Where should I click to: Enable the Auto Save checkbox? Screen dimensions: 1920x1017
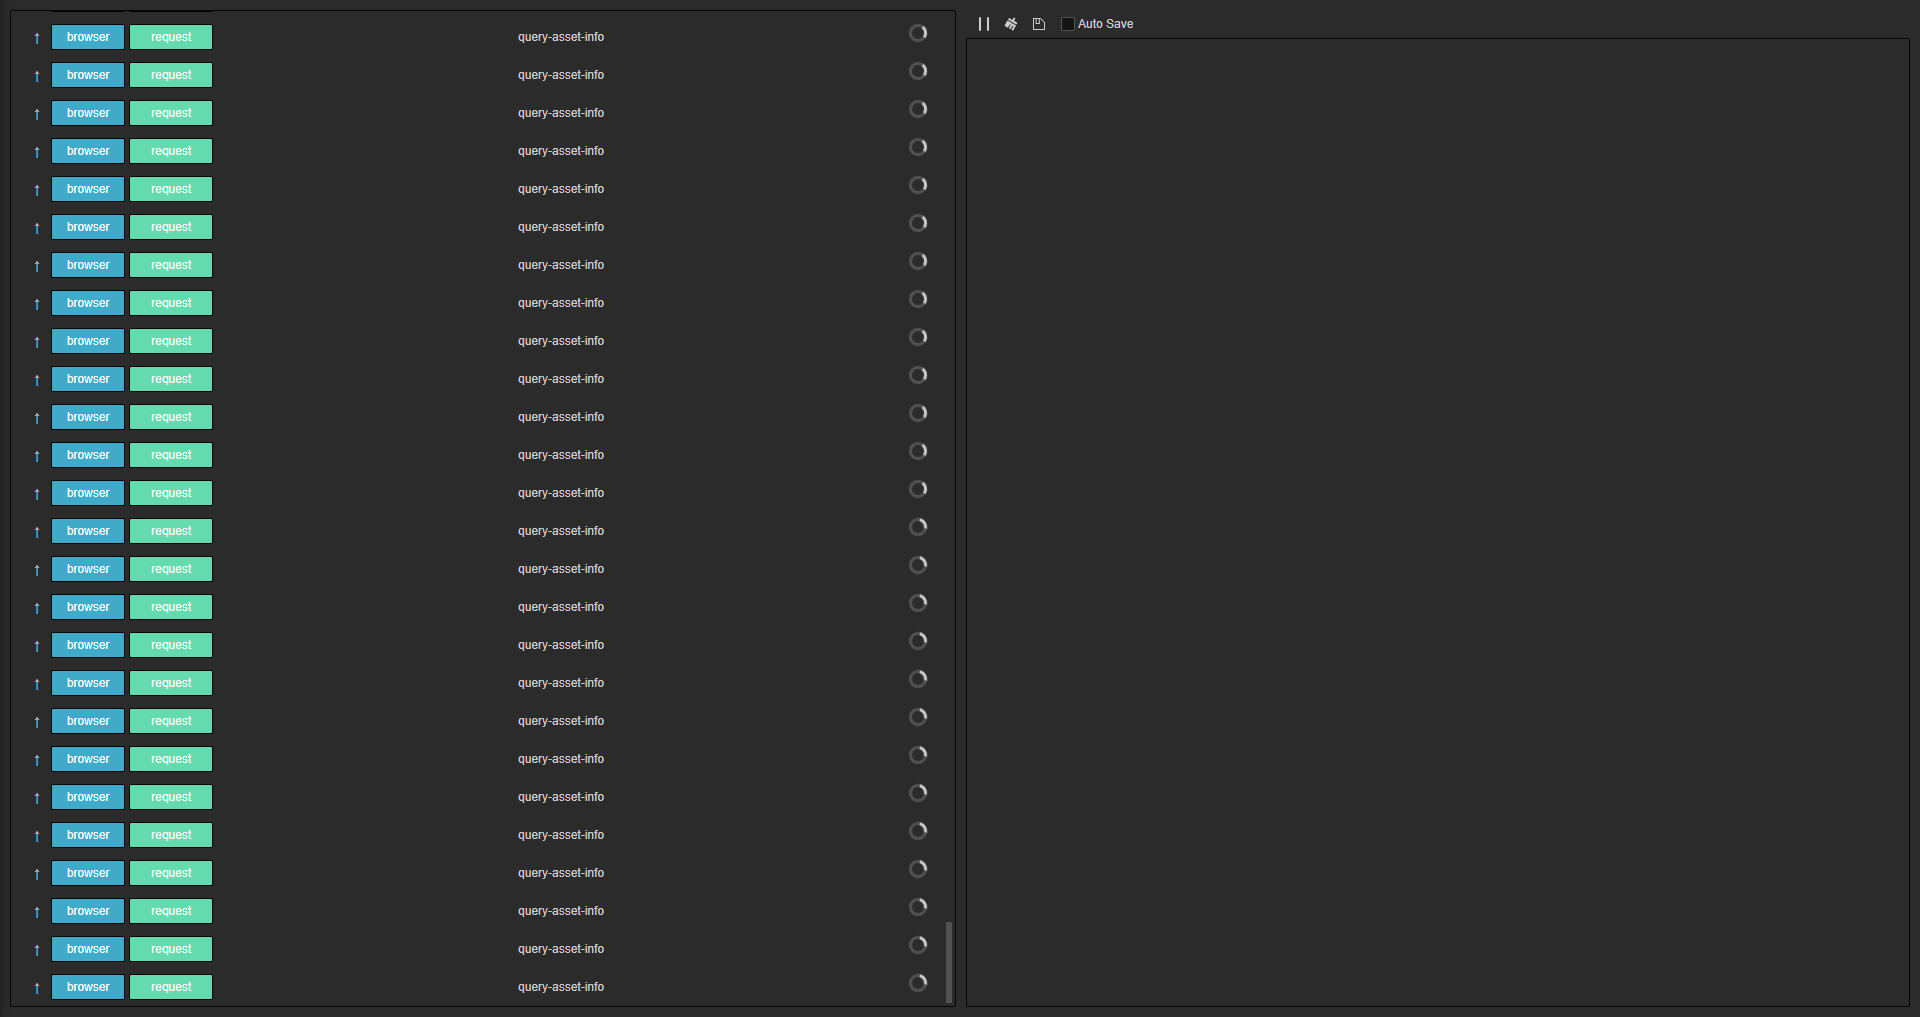coord(1068,24)
